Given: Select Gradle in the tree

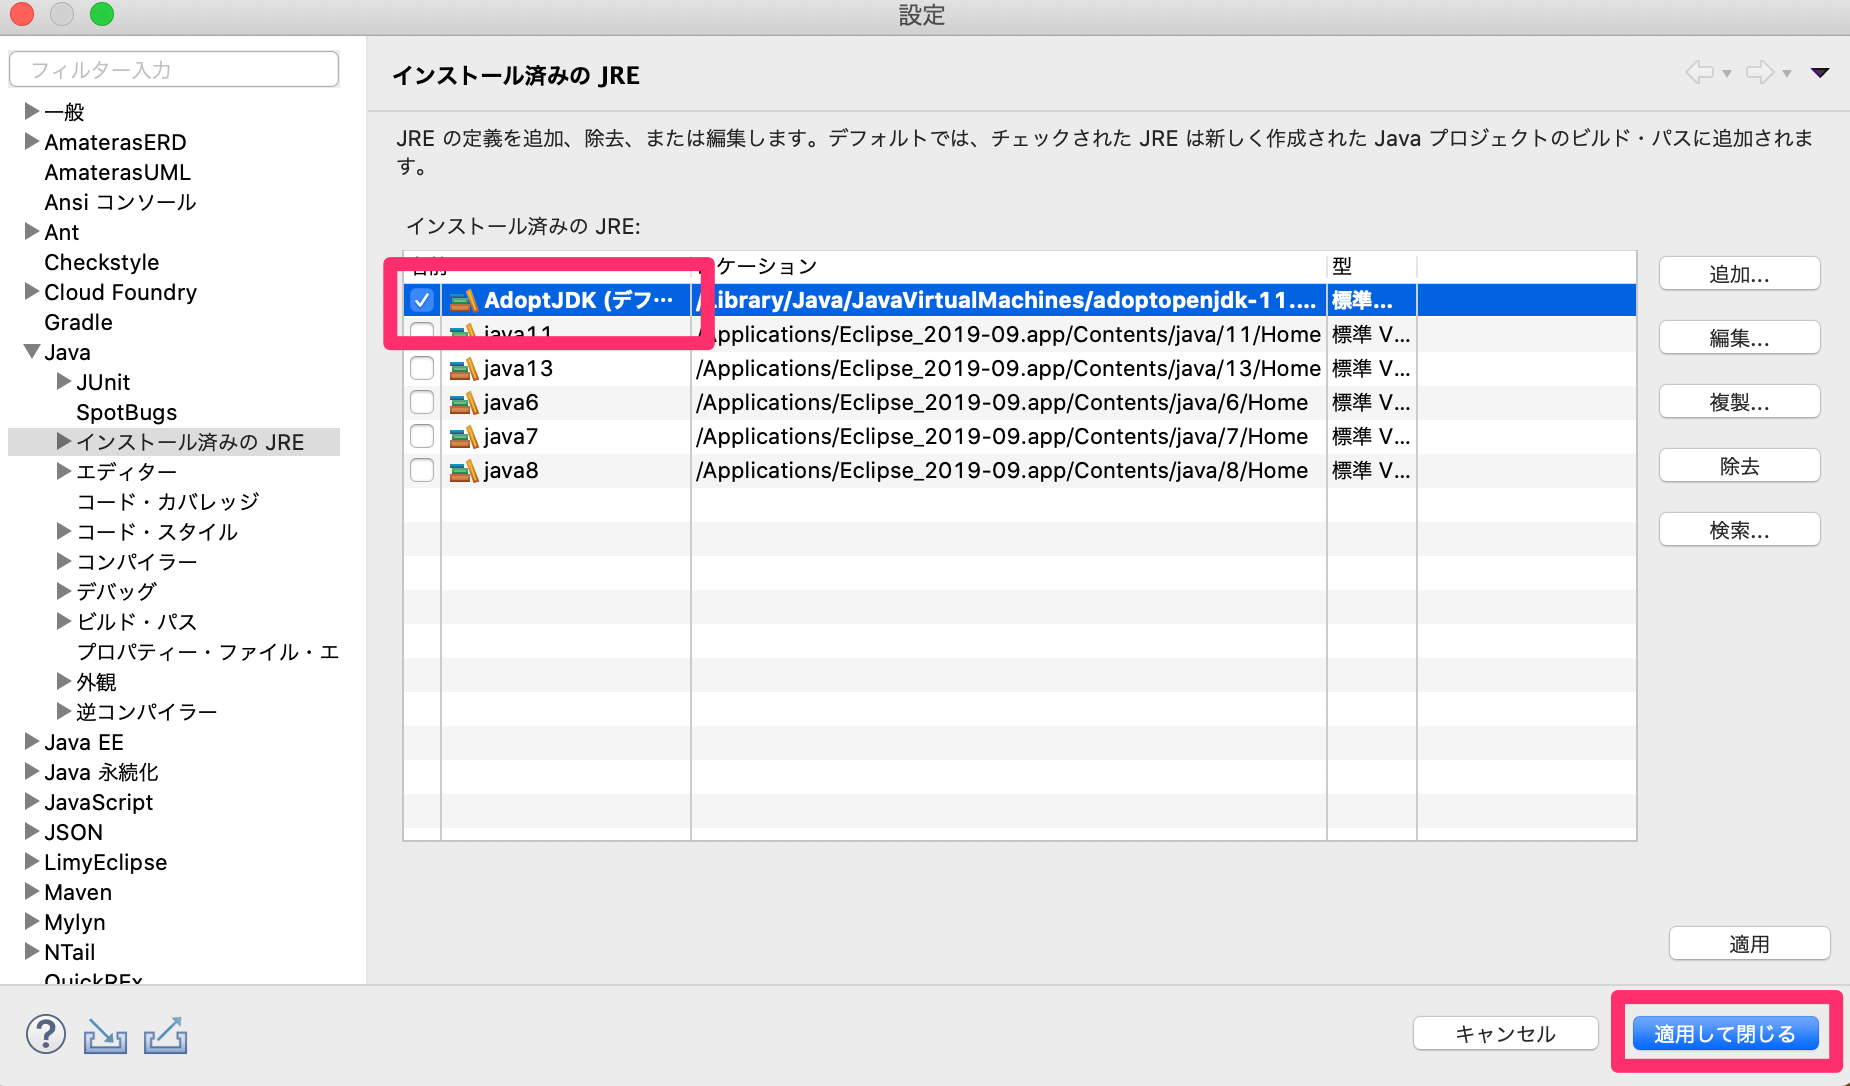Looking at the screenshot, I should [78, 322].
